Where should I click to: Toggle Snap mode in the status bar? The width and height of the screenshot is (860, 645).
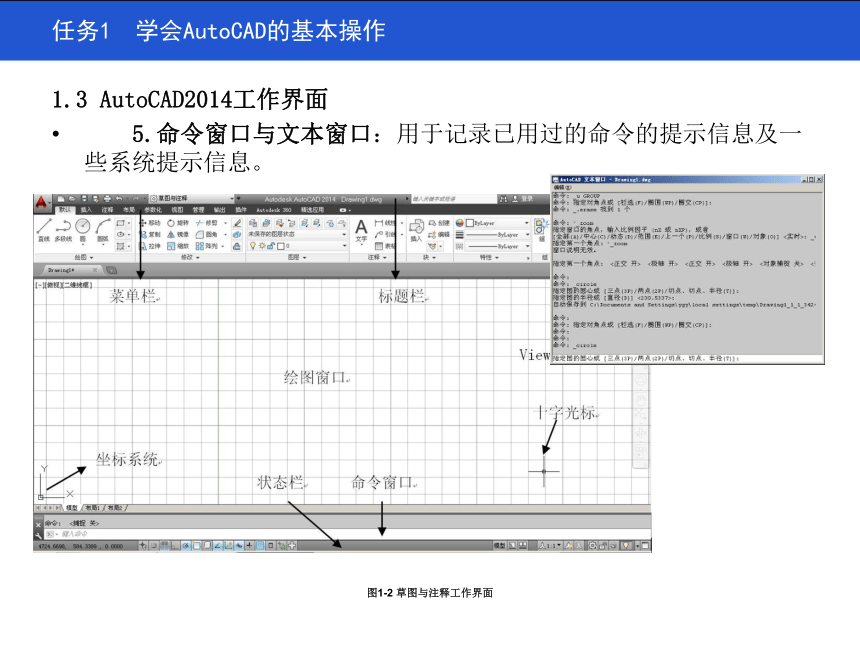155,546
